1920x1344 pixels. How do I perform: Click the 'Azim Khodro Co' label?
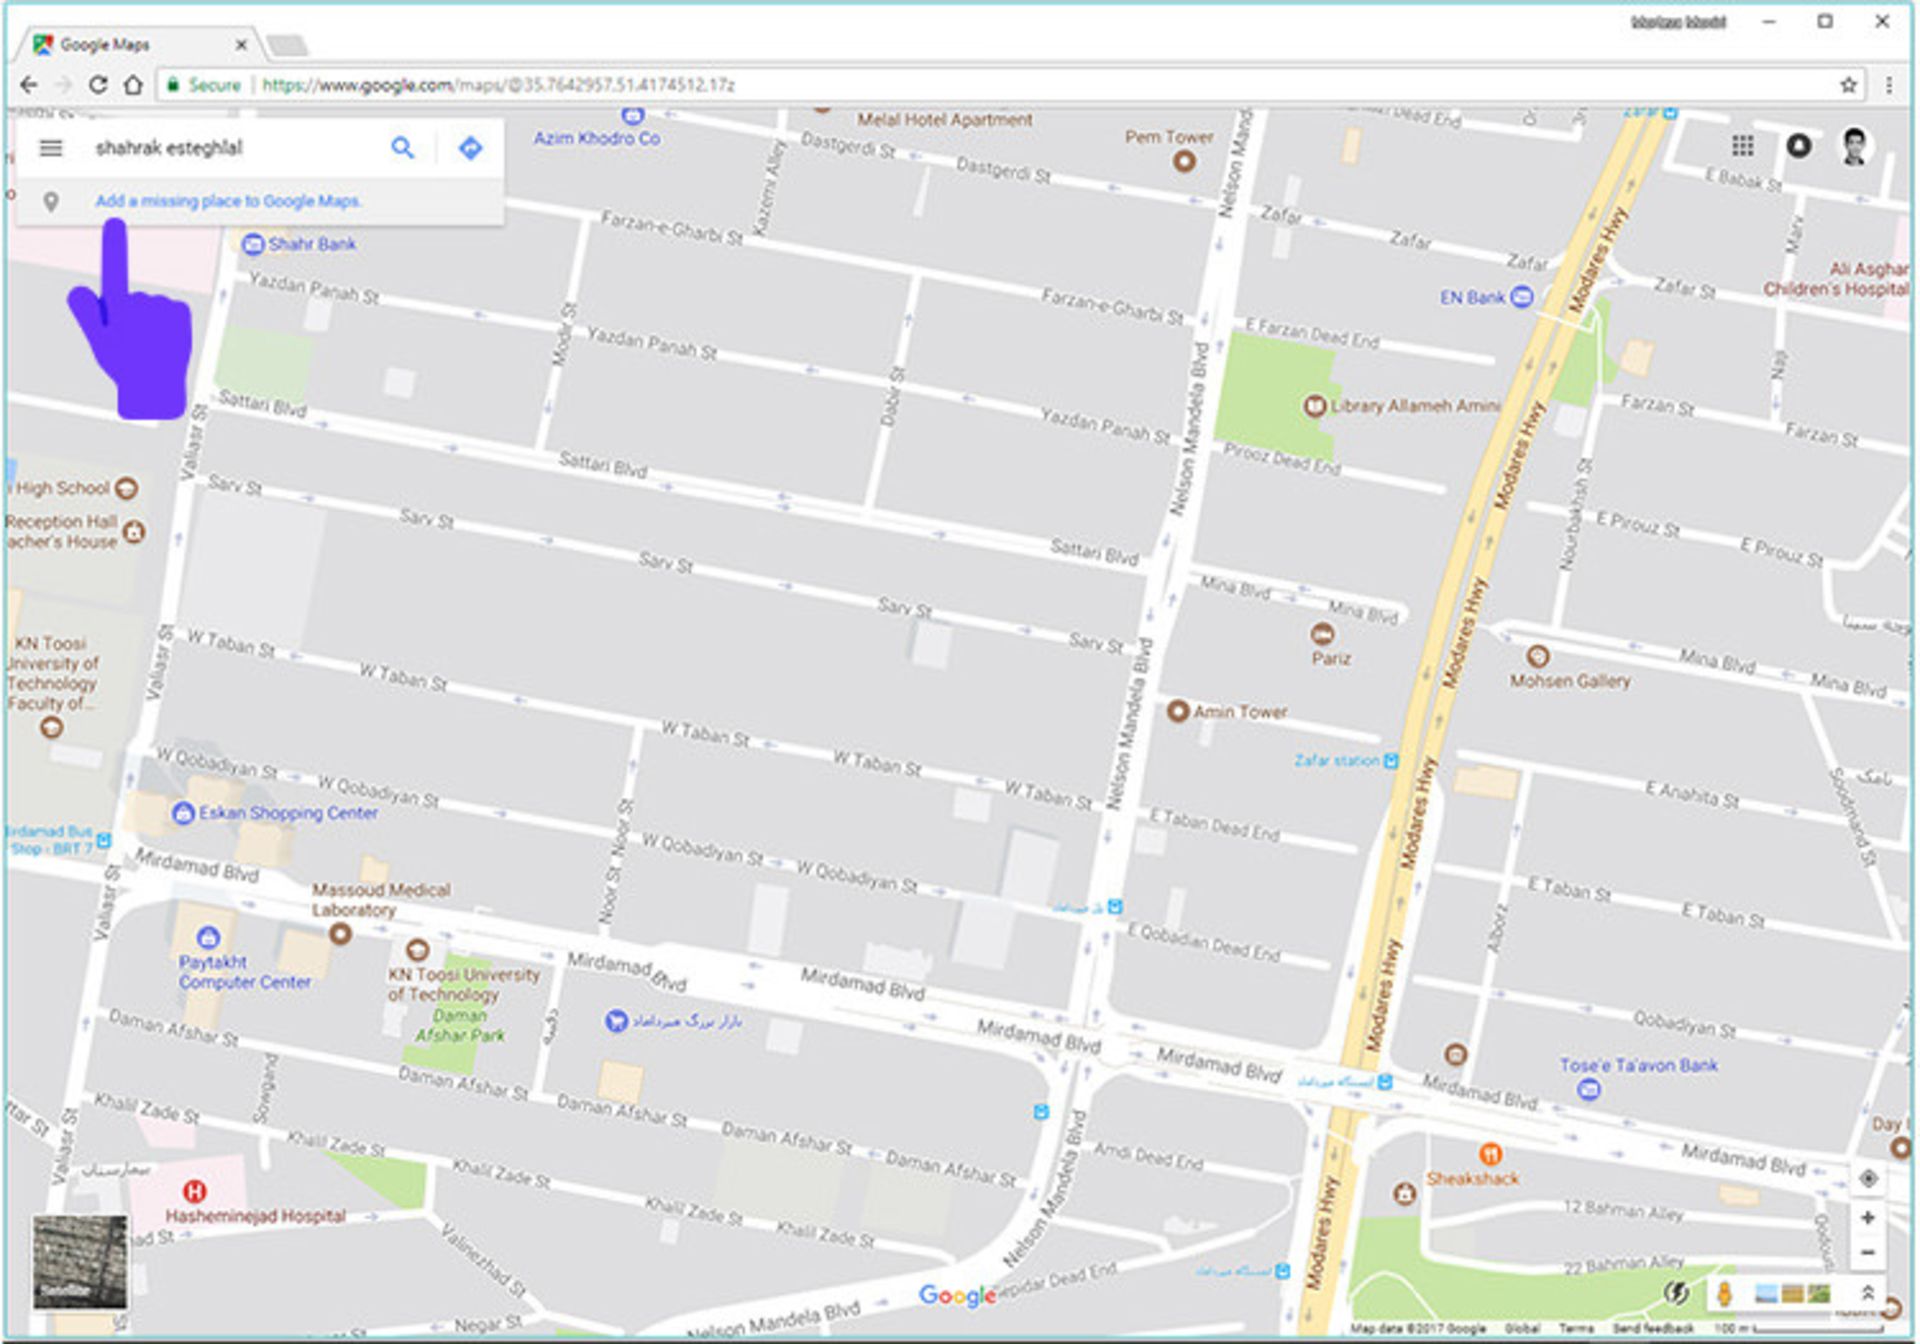[596, 138]
